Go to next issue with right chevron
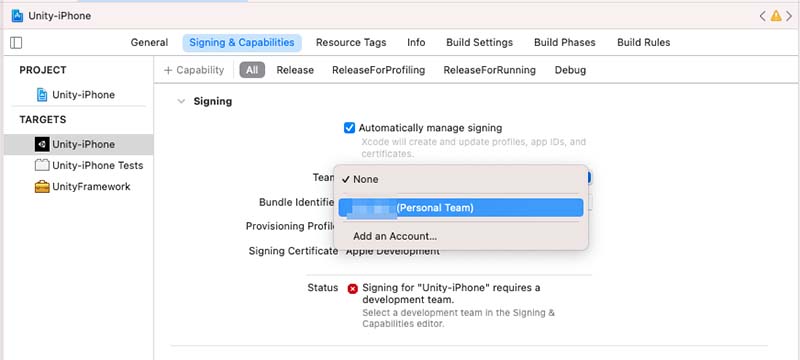Image resolution: width=800 pixels, height=360 pixels. (x=789, y=16)
